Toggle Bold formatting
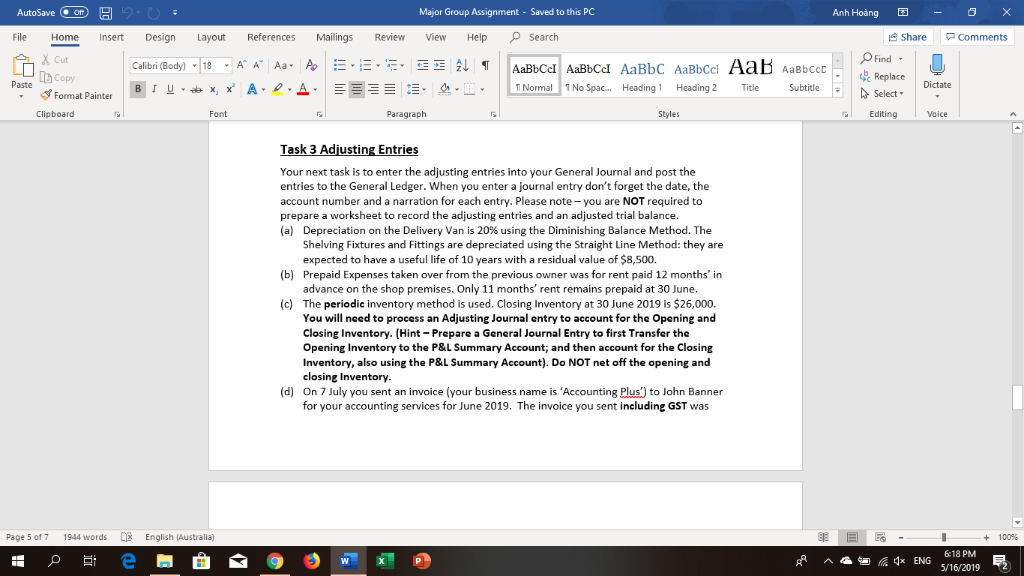The height and width of the screenshot is (576, 1024). 138,89
